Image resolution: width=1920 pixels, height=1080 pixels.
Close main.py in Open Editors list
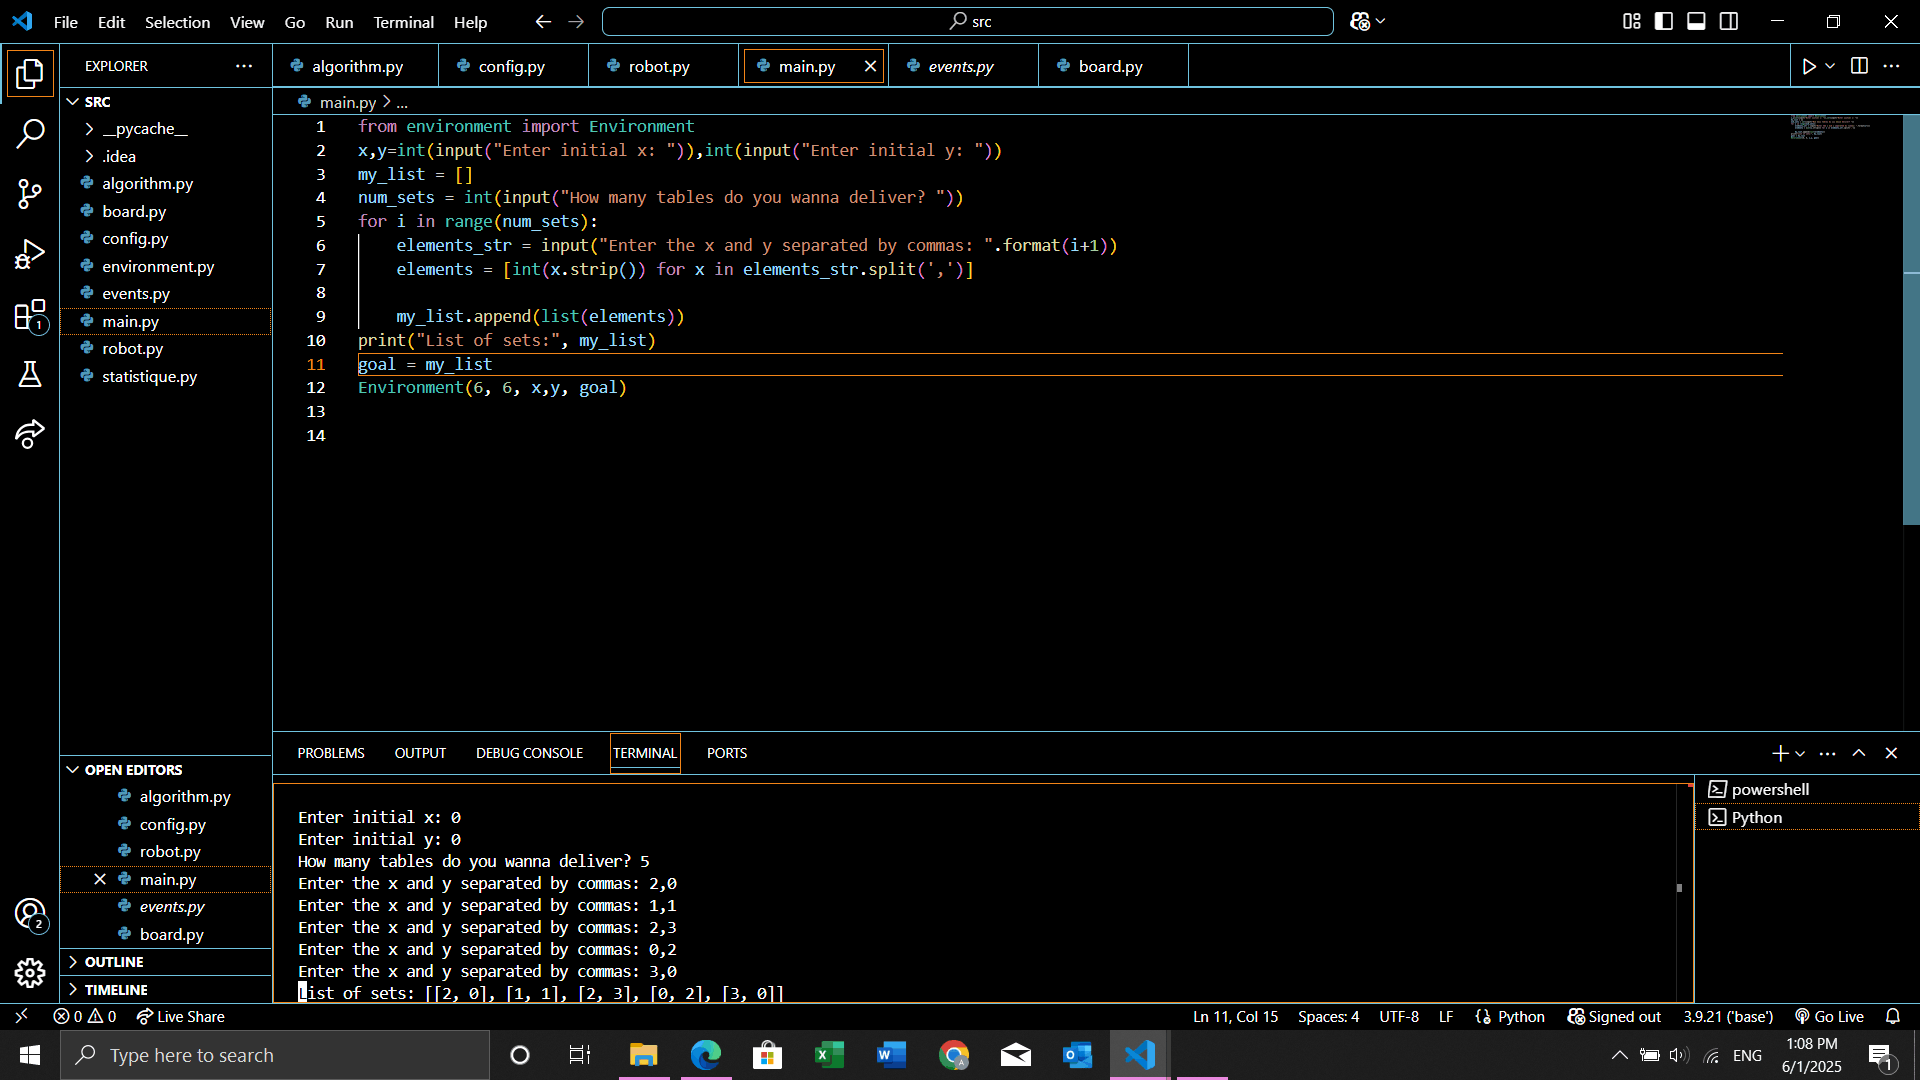point(100,879)
